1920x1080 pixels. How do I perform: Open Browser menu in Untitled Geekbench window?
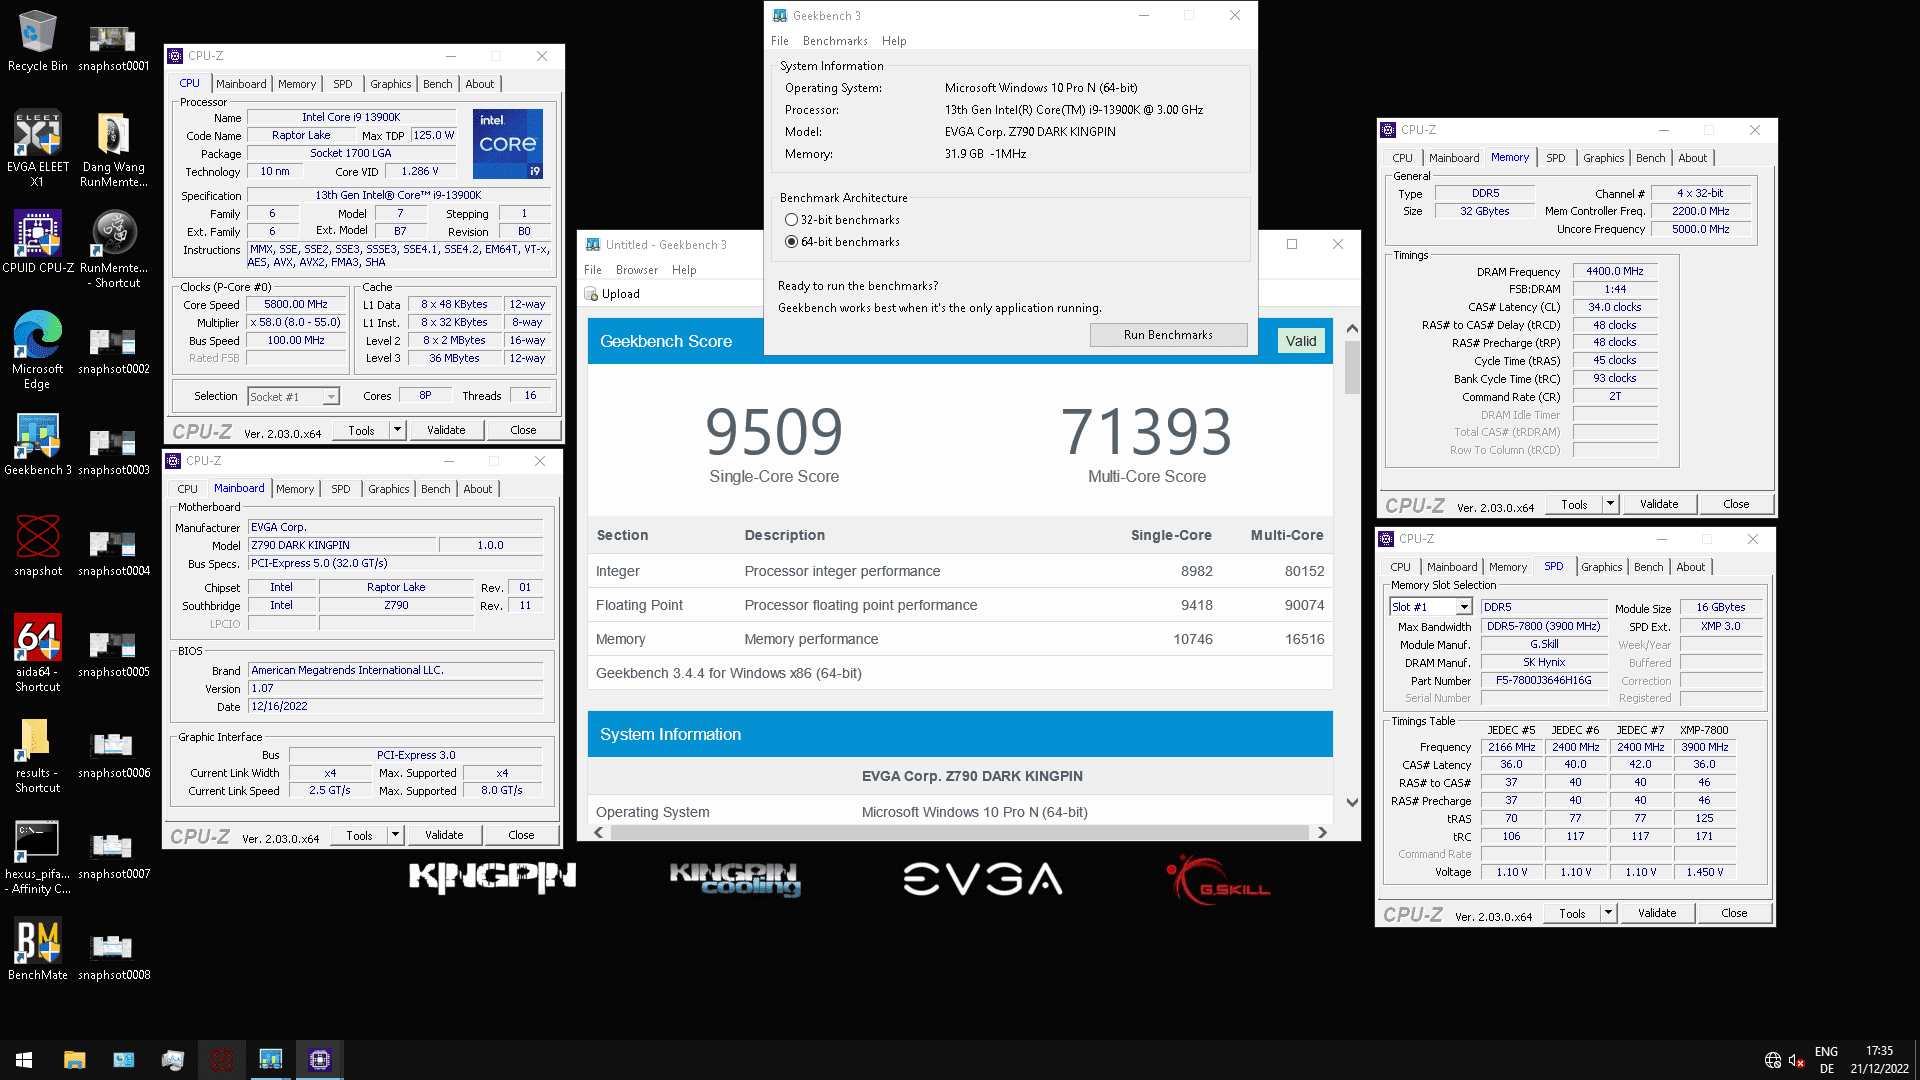[637, 270]
